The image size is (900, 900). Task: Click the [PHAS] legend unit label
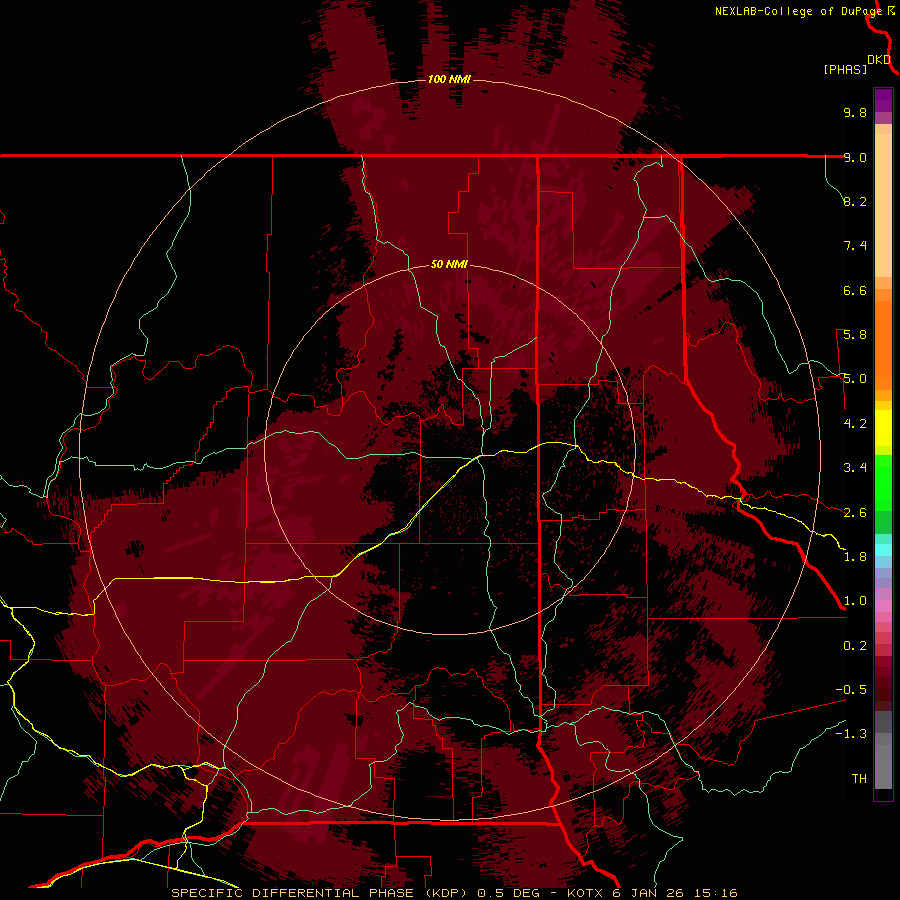click(x=845, y=69)
